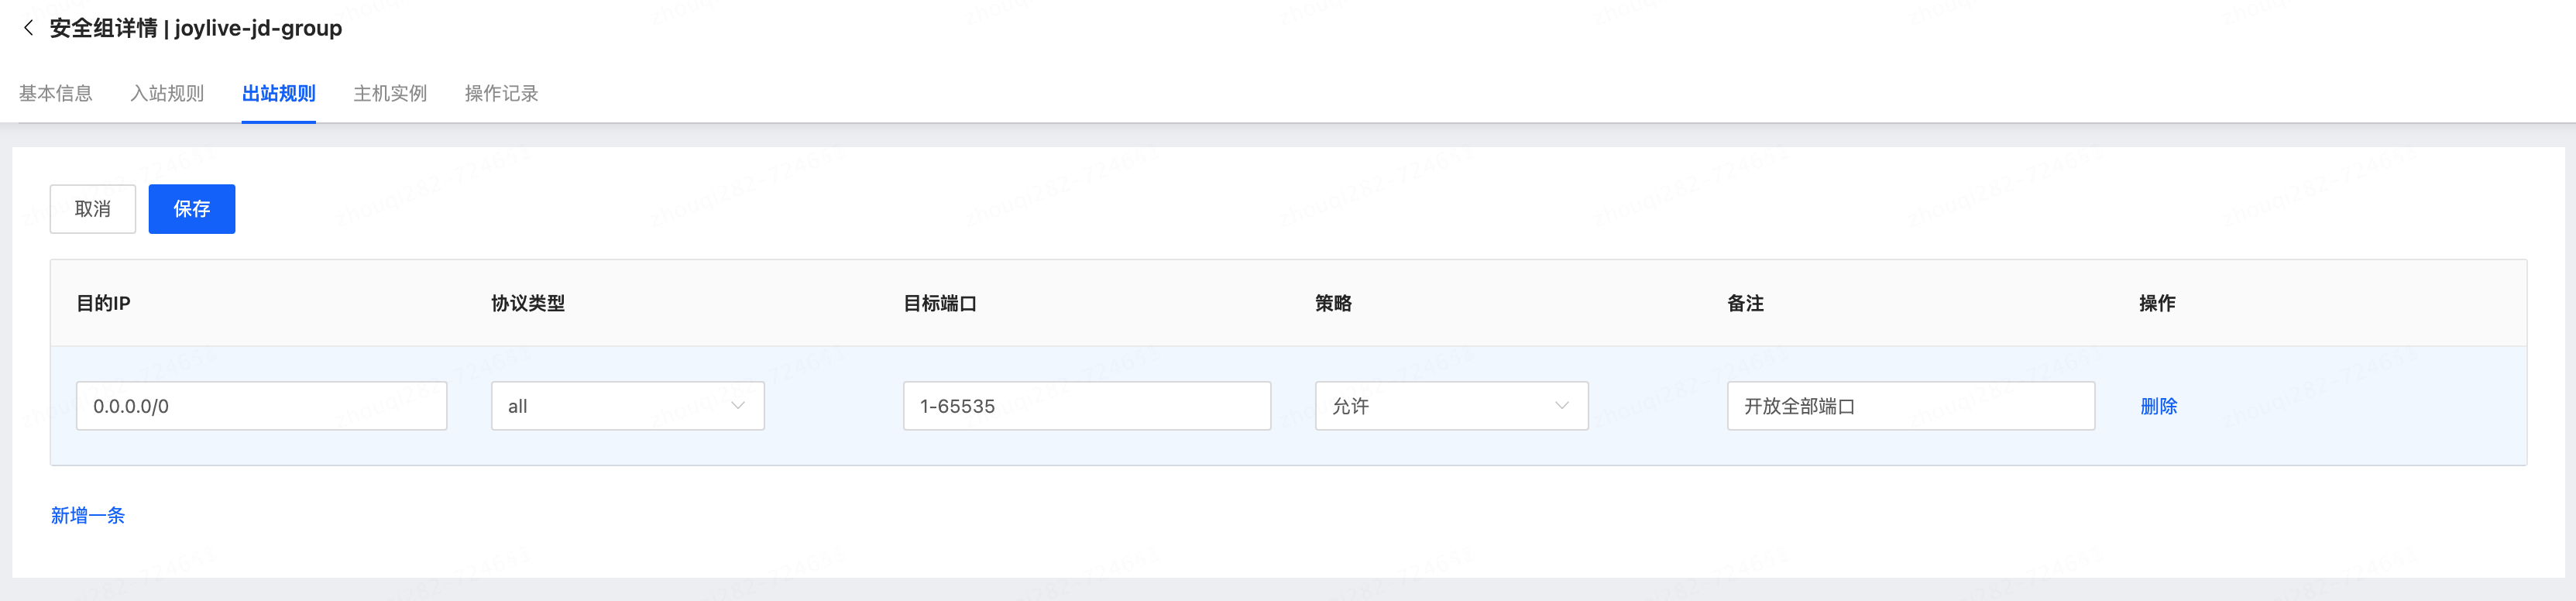The image size is (2576, 601).
Task: Open the 主机实例 tab
Action: pos(390,93)
